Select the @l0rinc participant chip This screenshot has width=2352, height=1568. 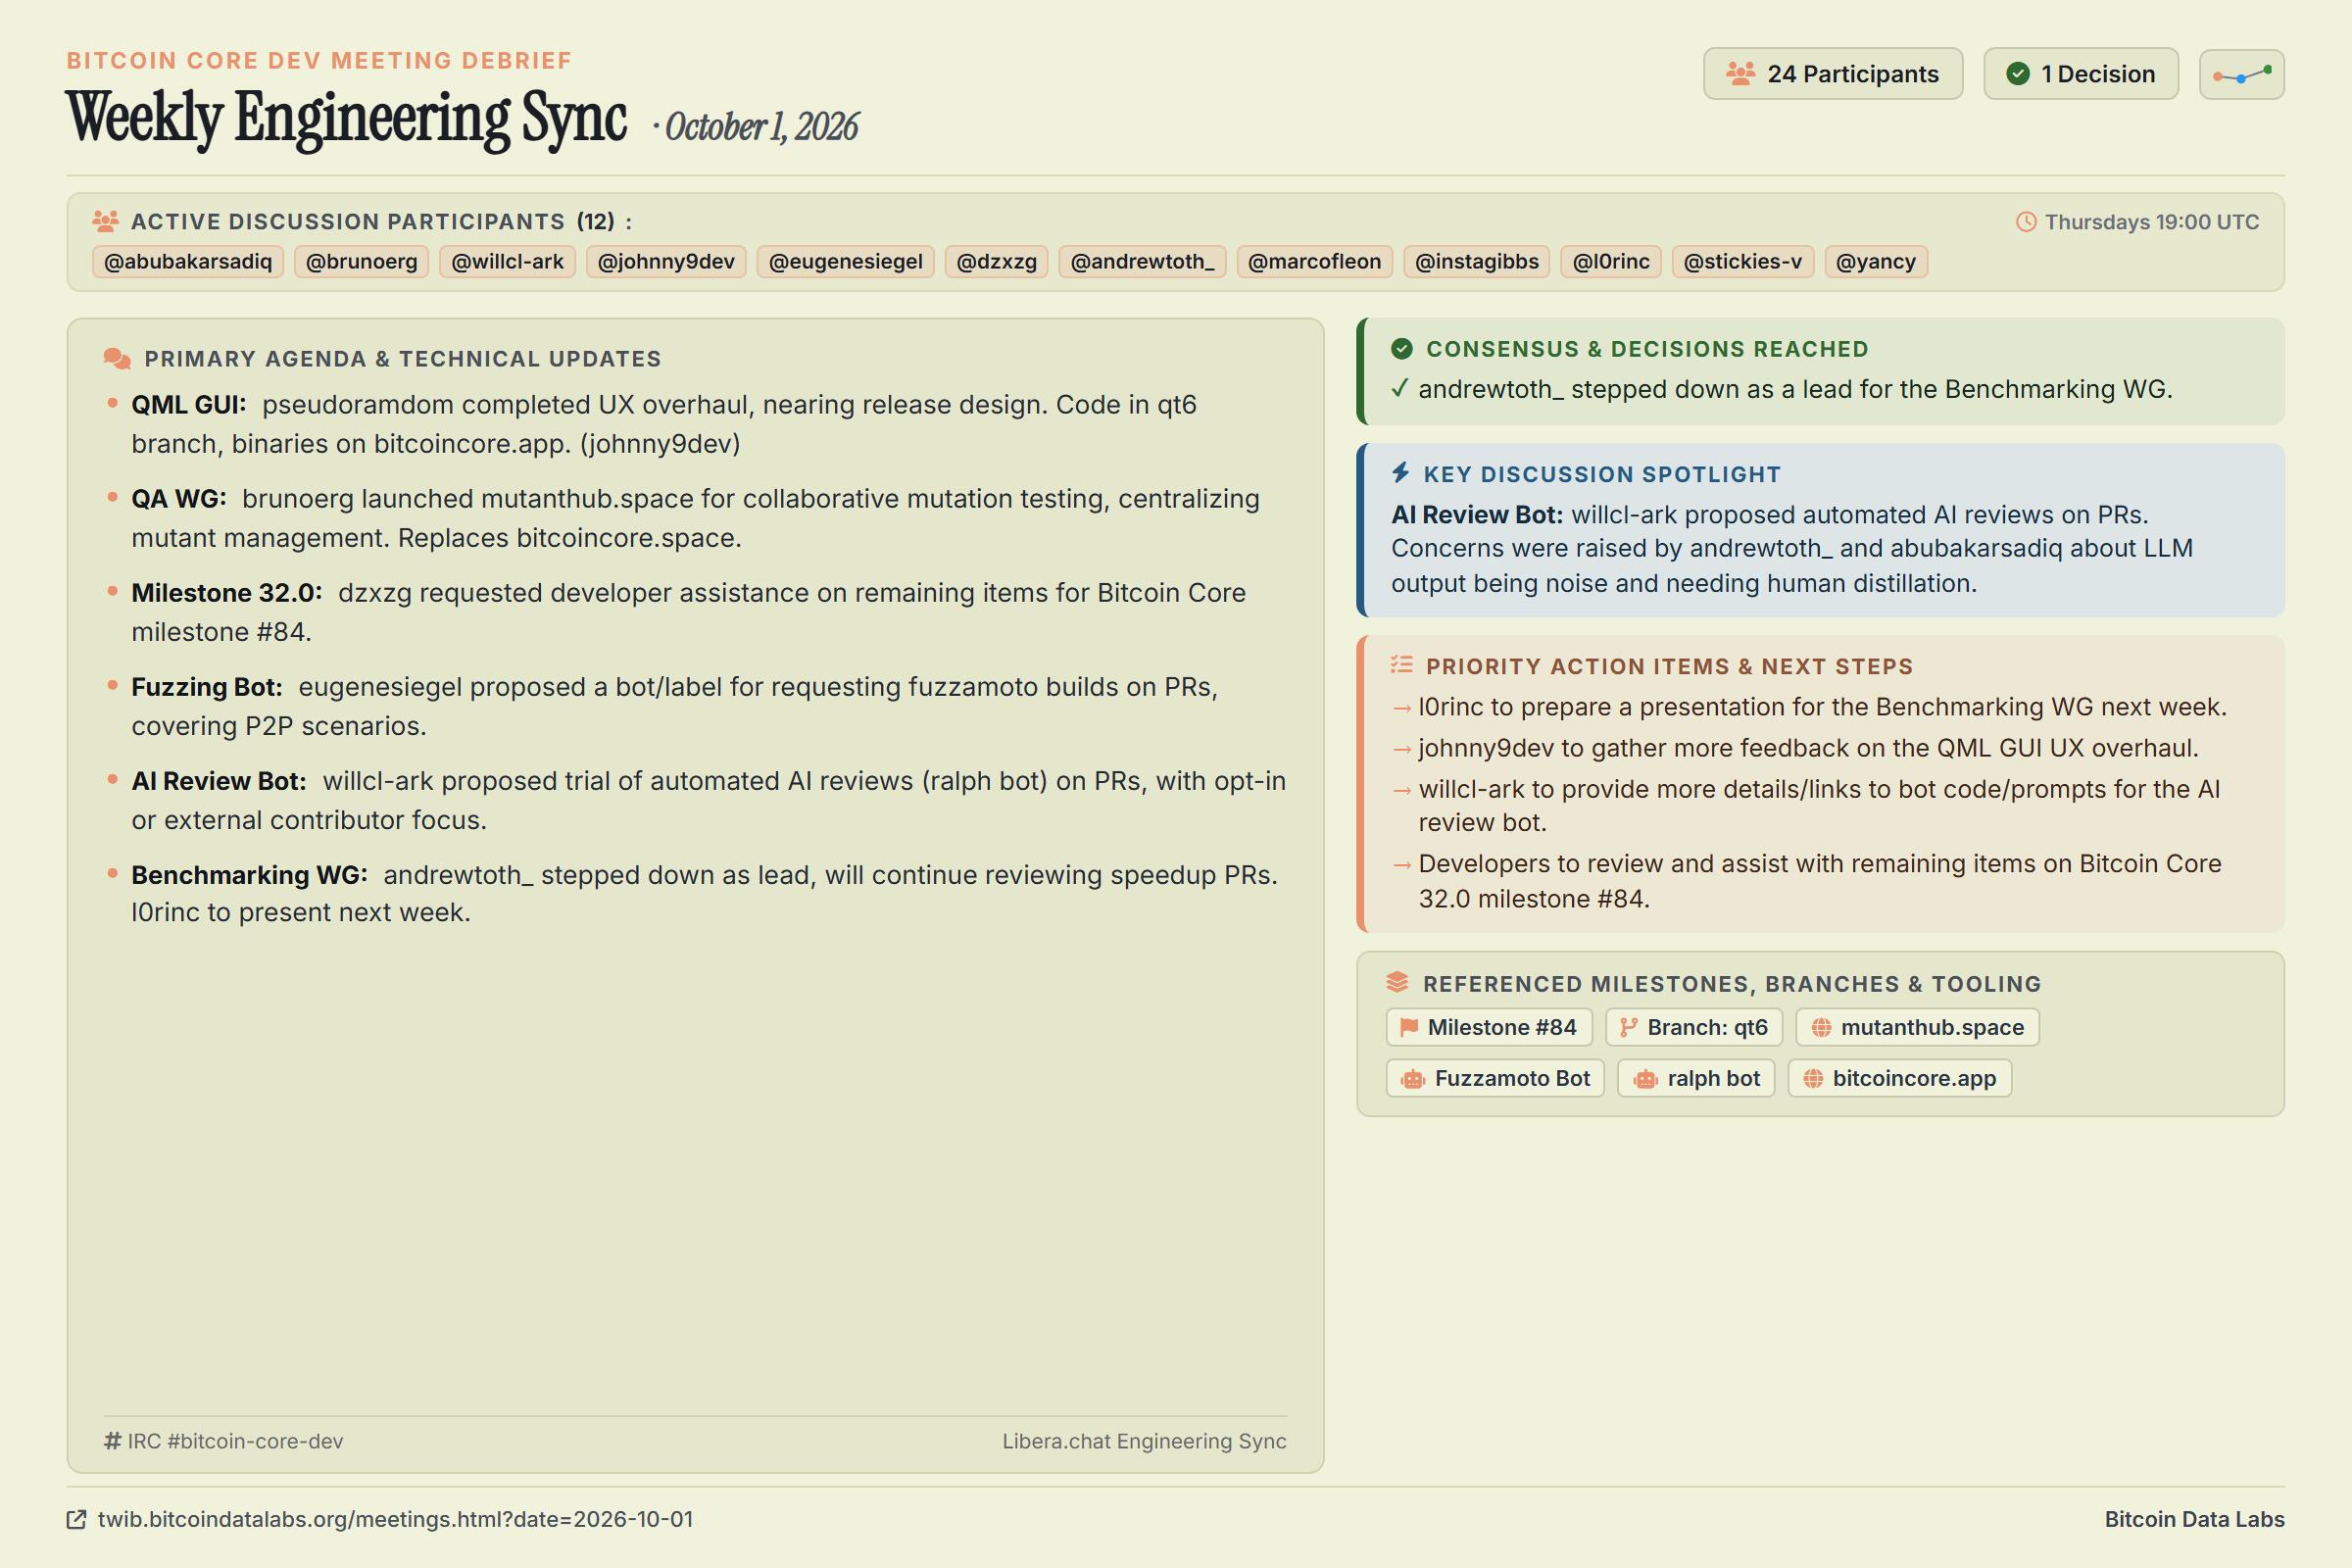click(1611, 262)
